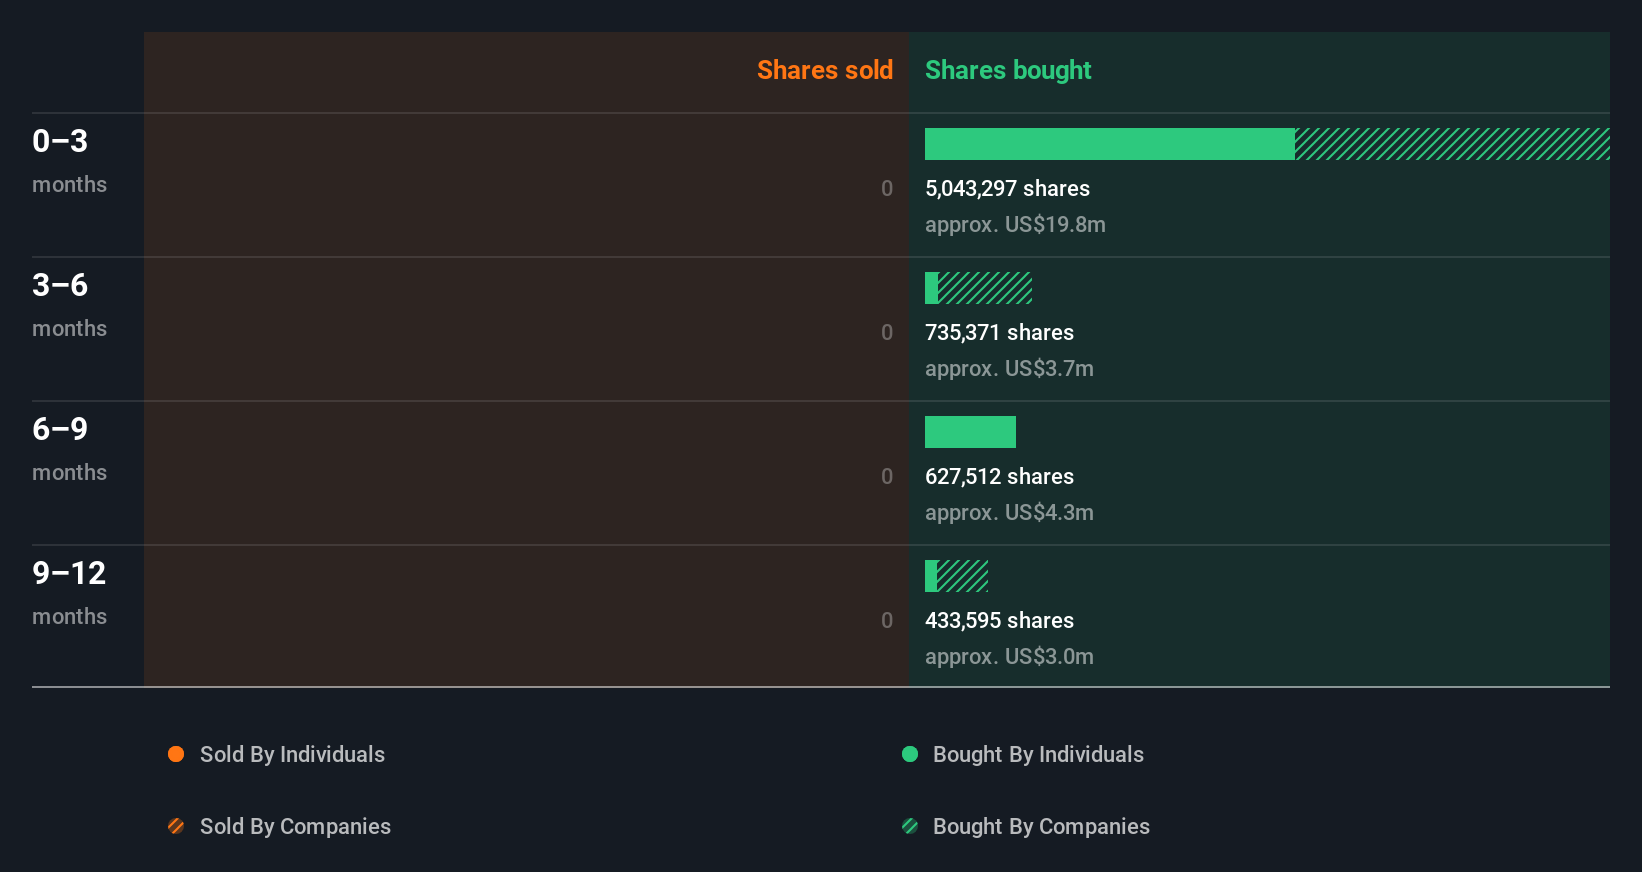Click the Shares sold column header
This screenshot has width=1642, height=872.
click(x=825, y=70)
